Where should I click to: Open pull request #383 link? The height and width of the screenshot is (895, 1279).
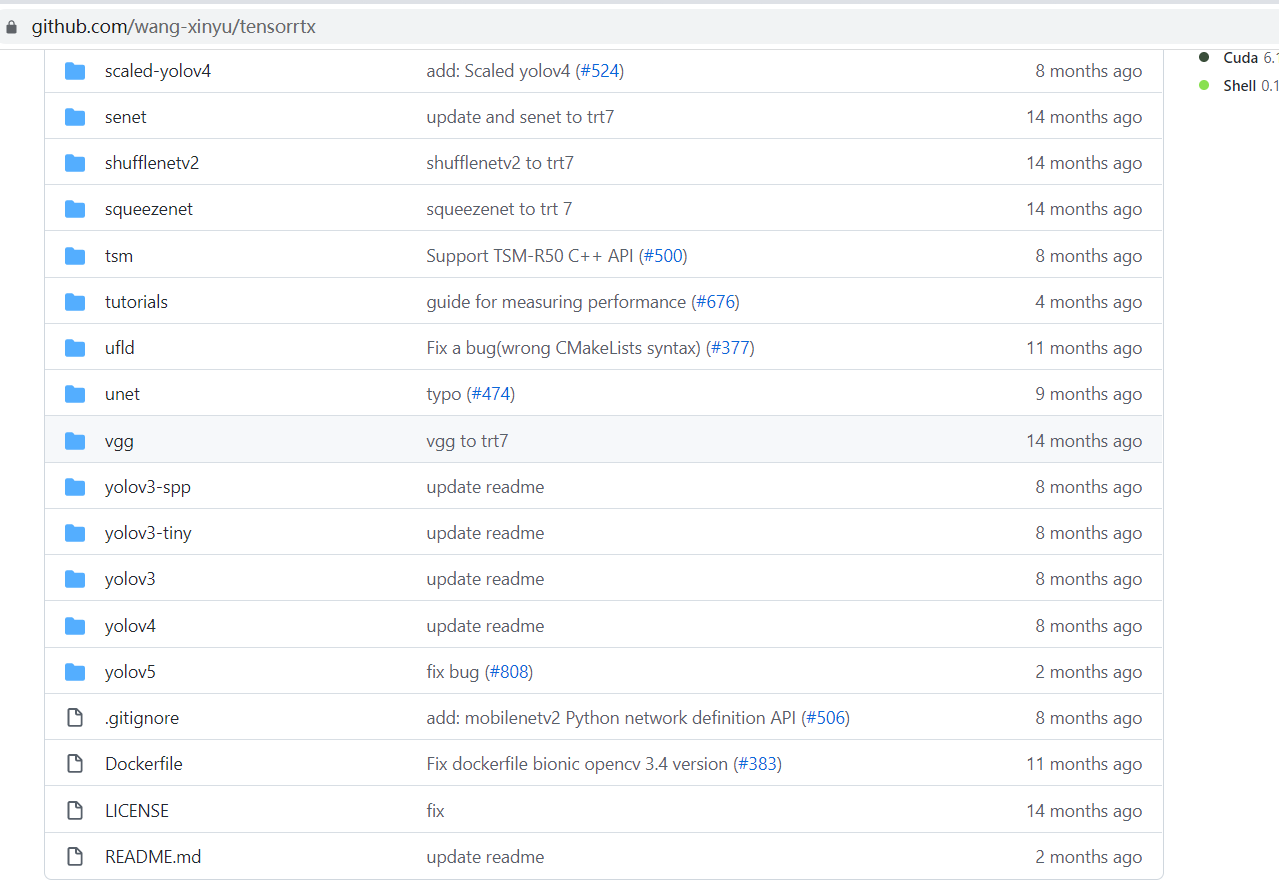click(x=758, y=764)
